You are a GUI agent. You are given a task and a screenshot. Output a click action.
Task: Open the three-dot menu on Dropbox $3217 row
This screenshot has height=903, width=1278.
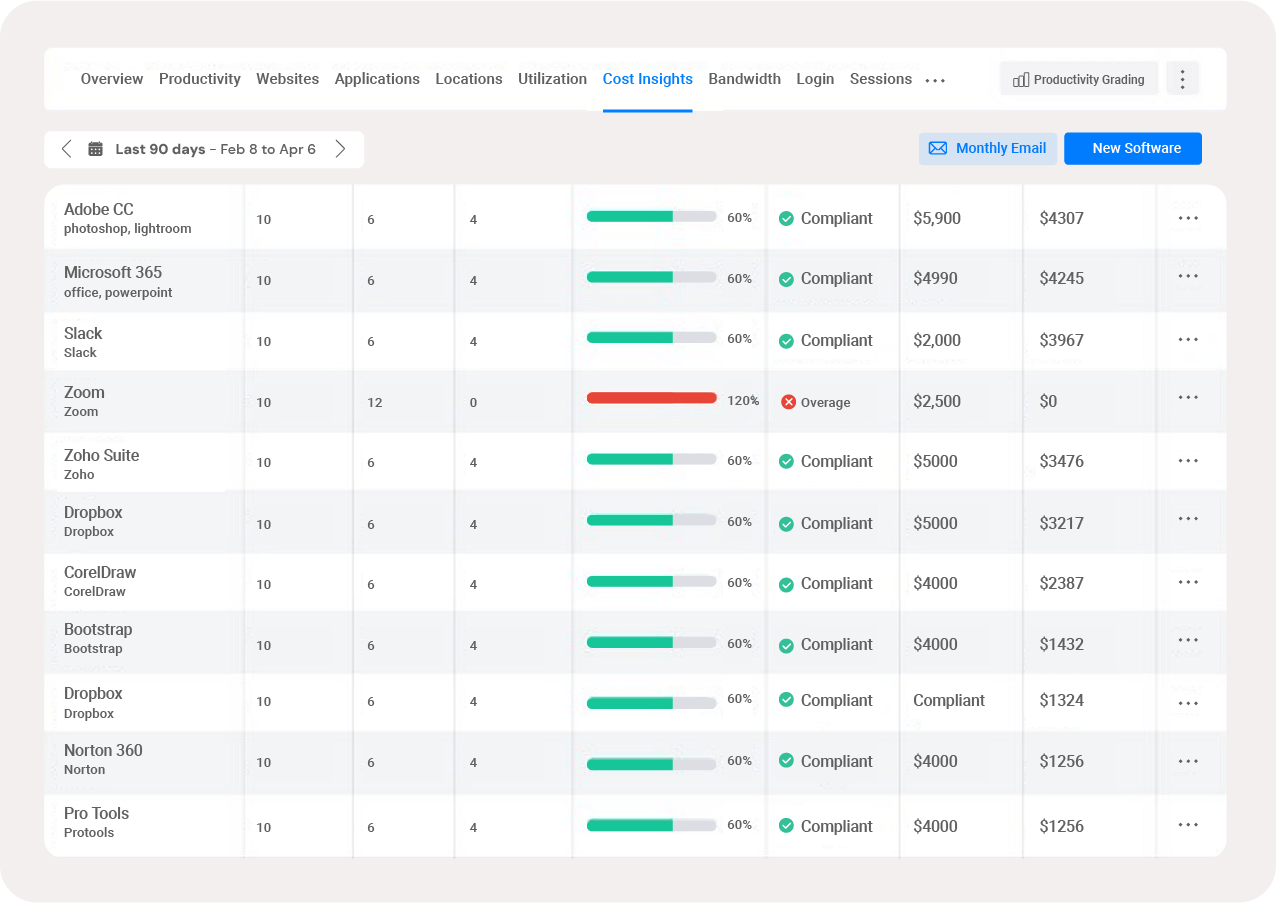(x=1188, y=519)
